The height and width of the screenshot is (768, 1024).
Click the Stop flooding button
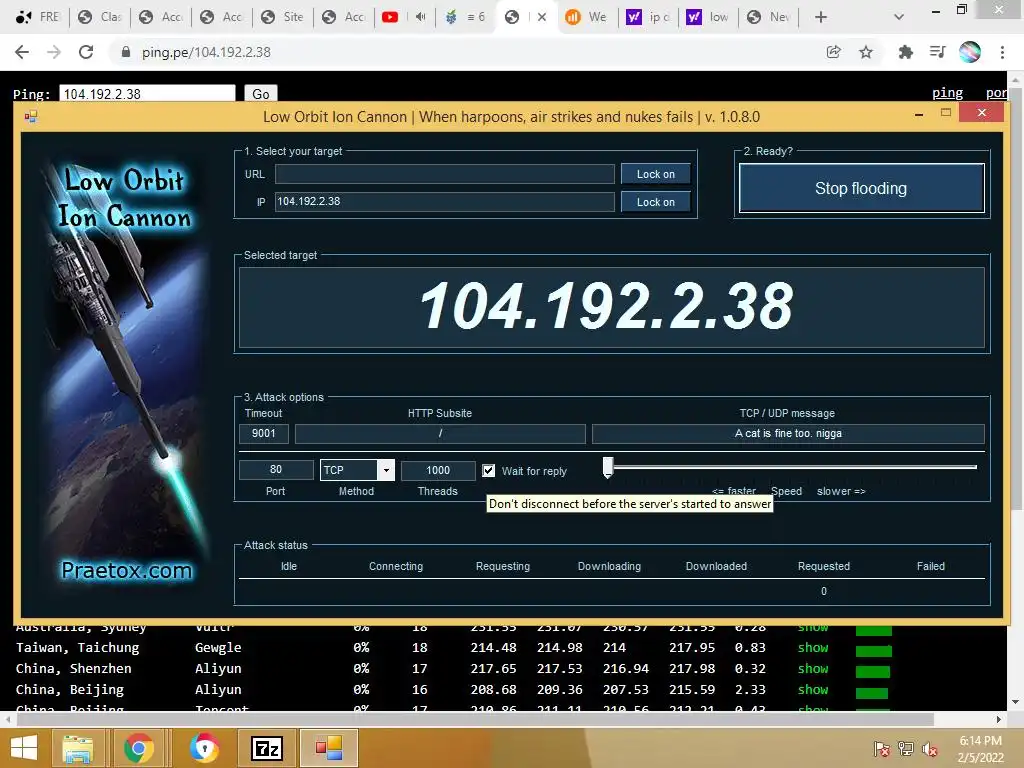(861, 188)
